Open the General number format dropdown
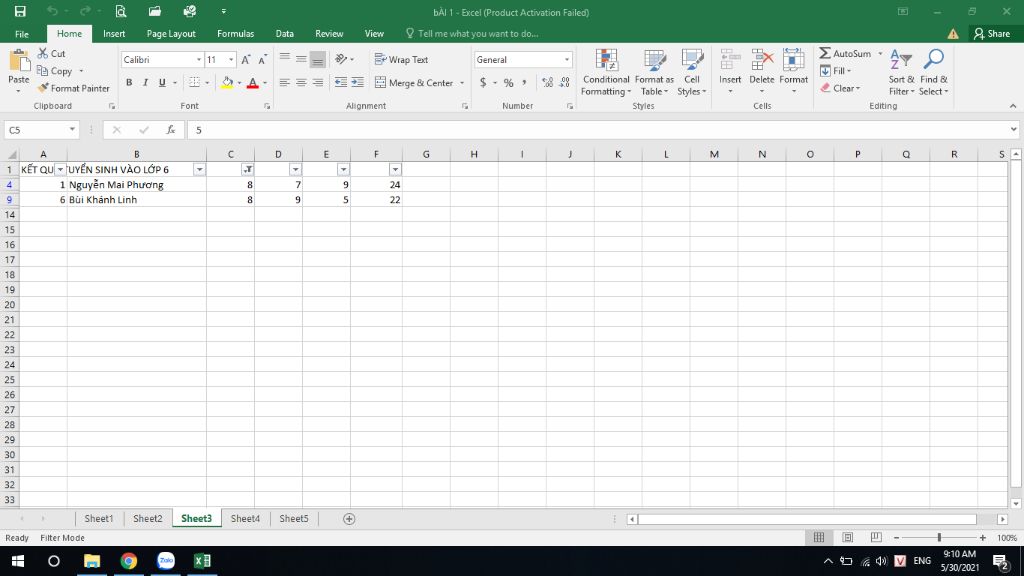 pyautogui.click(x=566, y=59)
